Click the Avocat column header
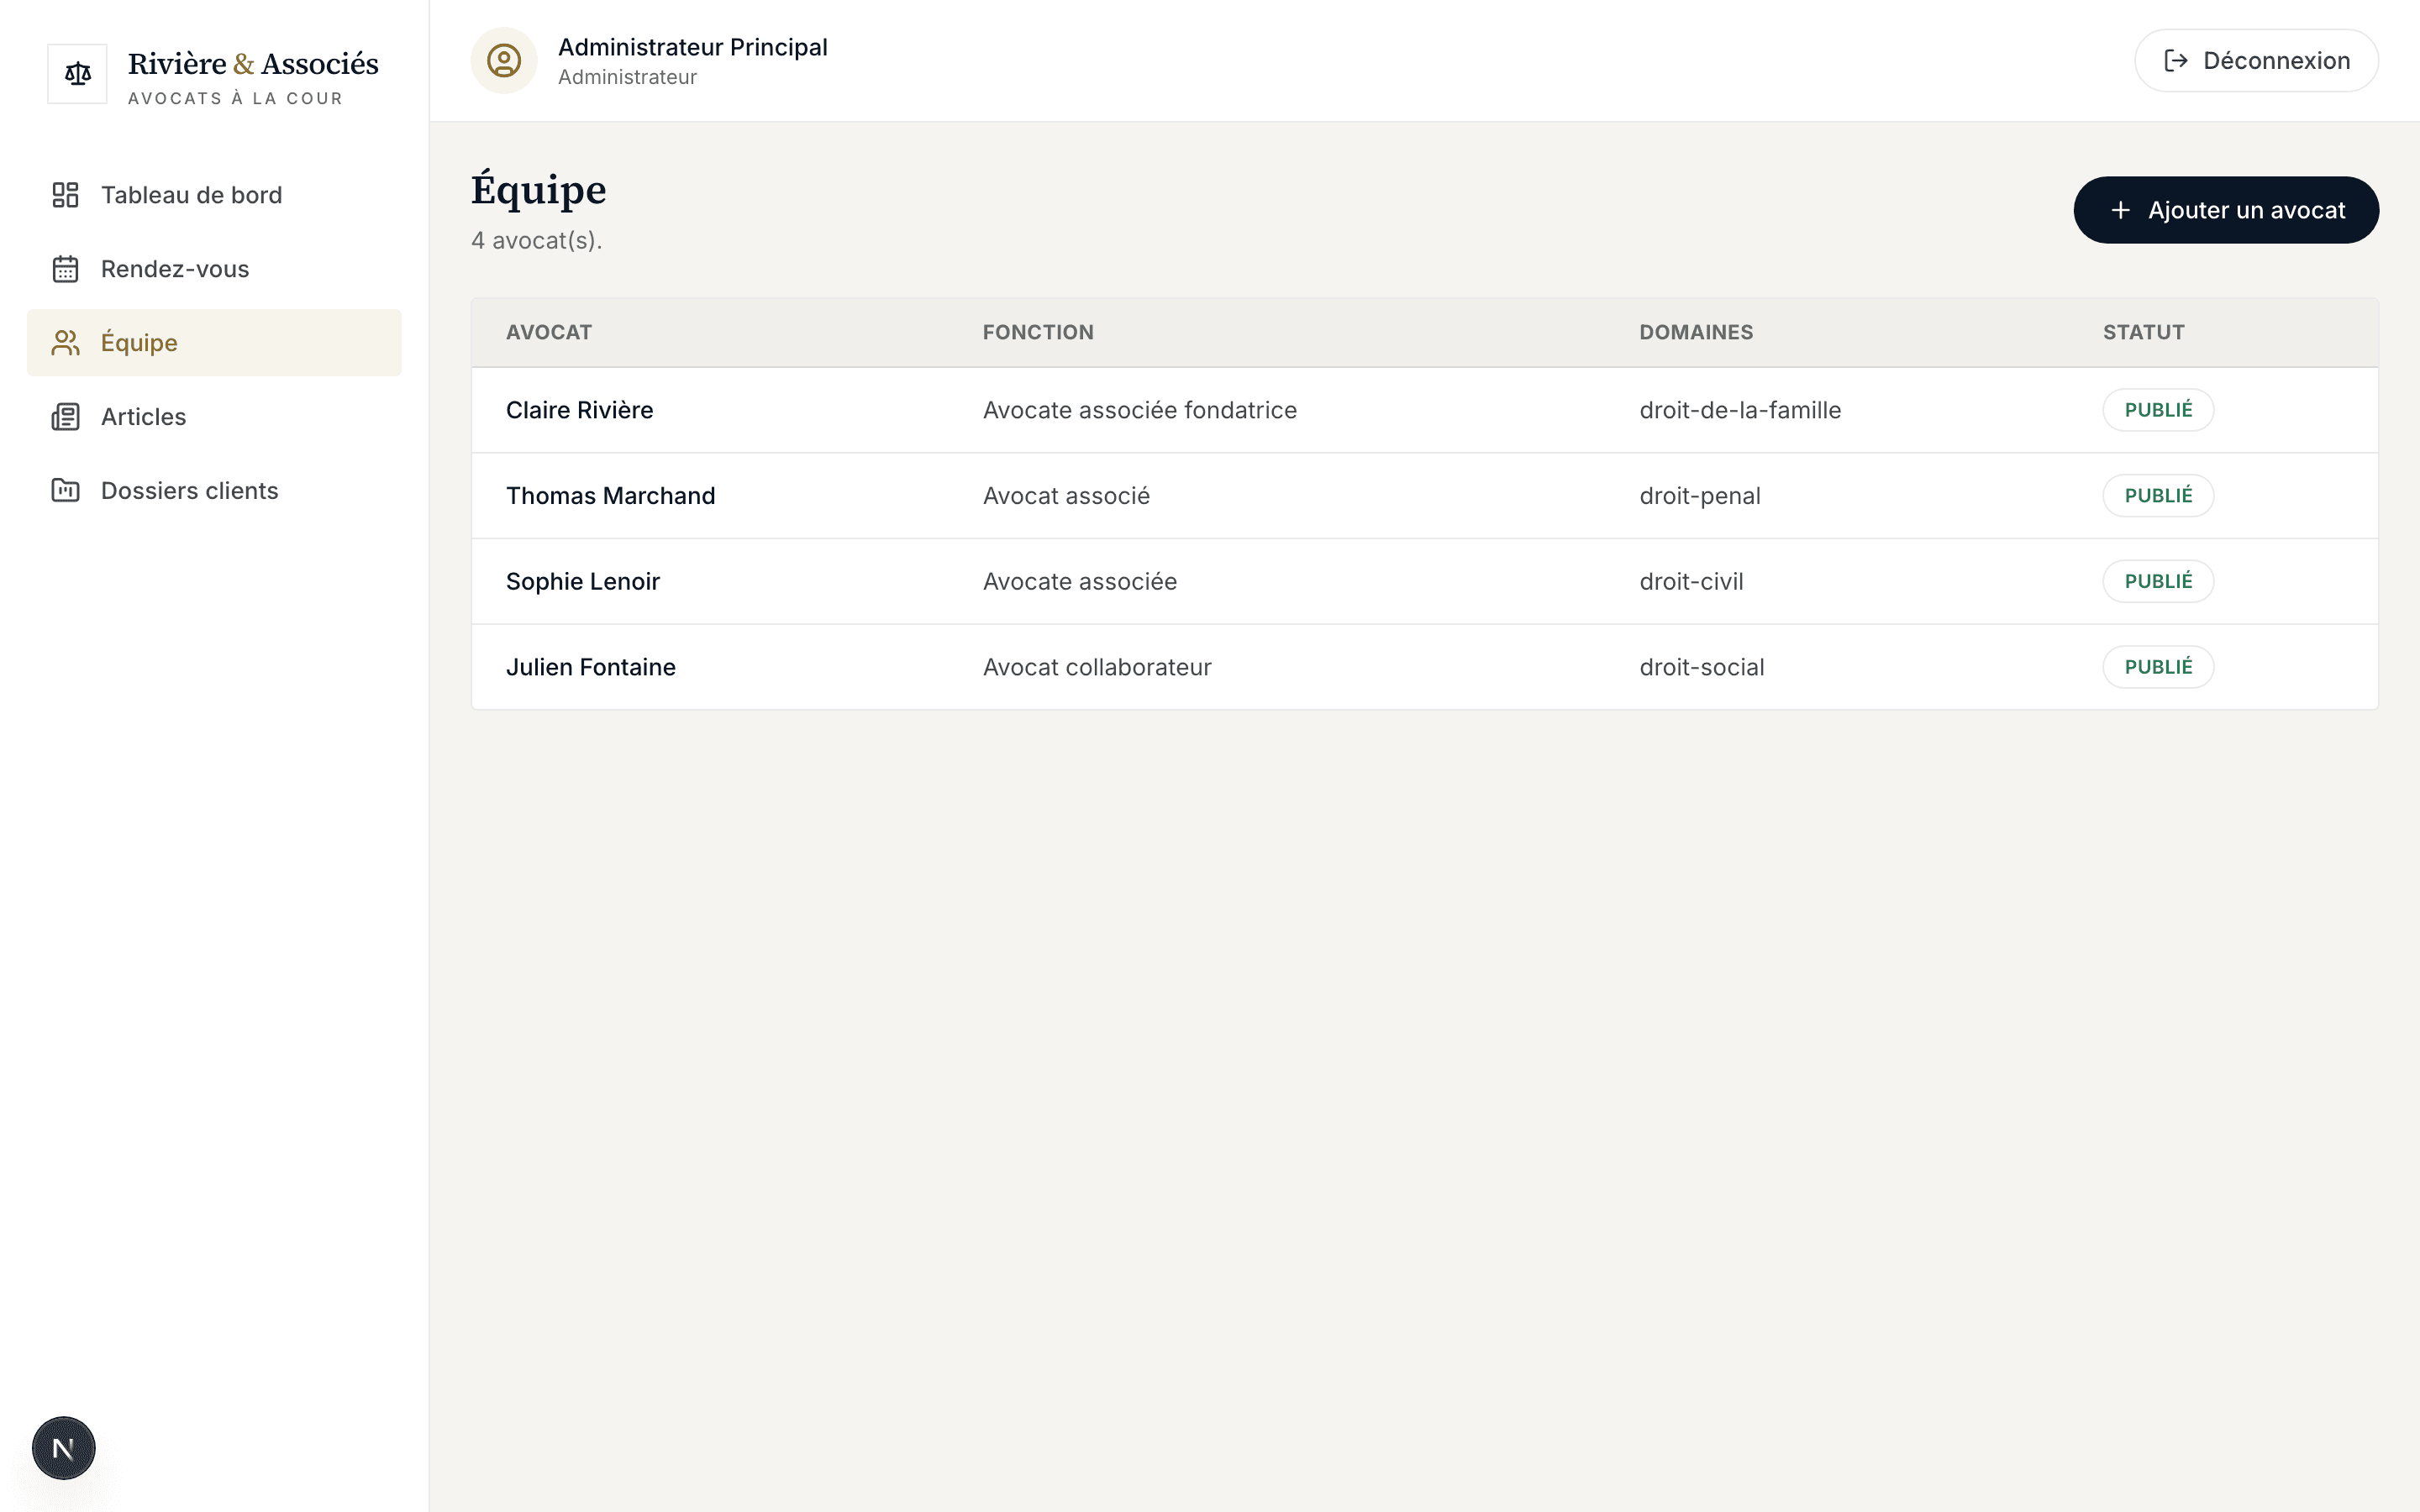 coord(549,332)
